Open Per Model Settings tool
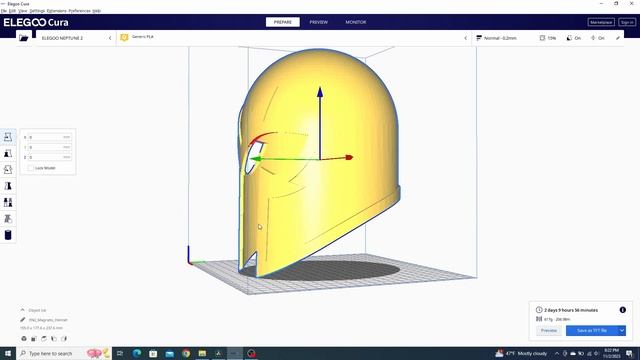 point(8,202)
